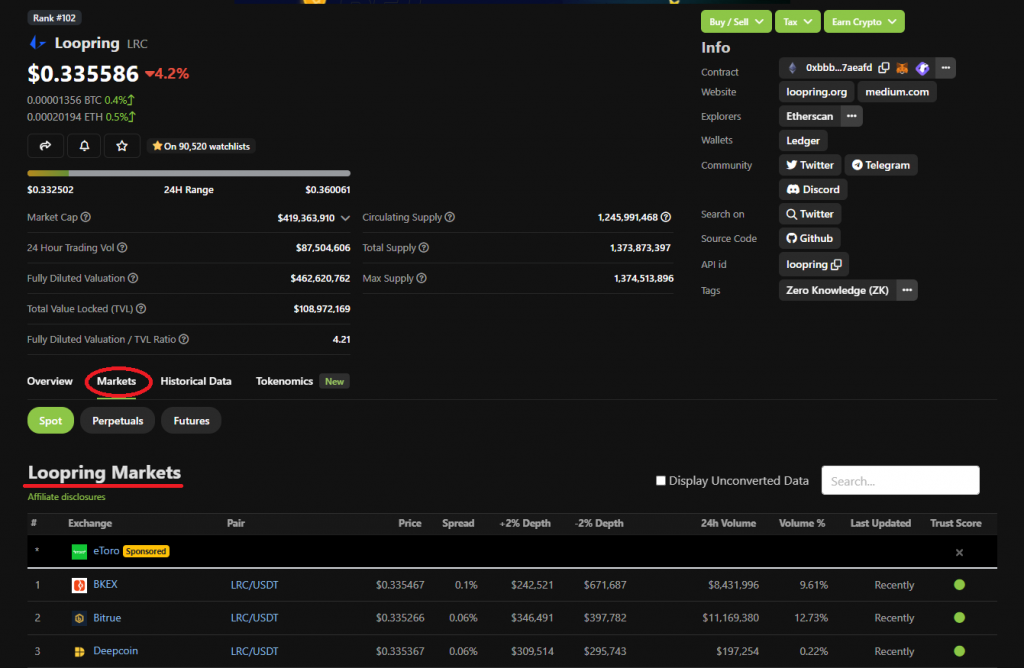Open the Historical Data tab
This screenshot has width=1024, height=668.
tap(196, 381)
